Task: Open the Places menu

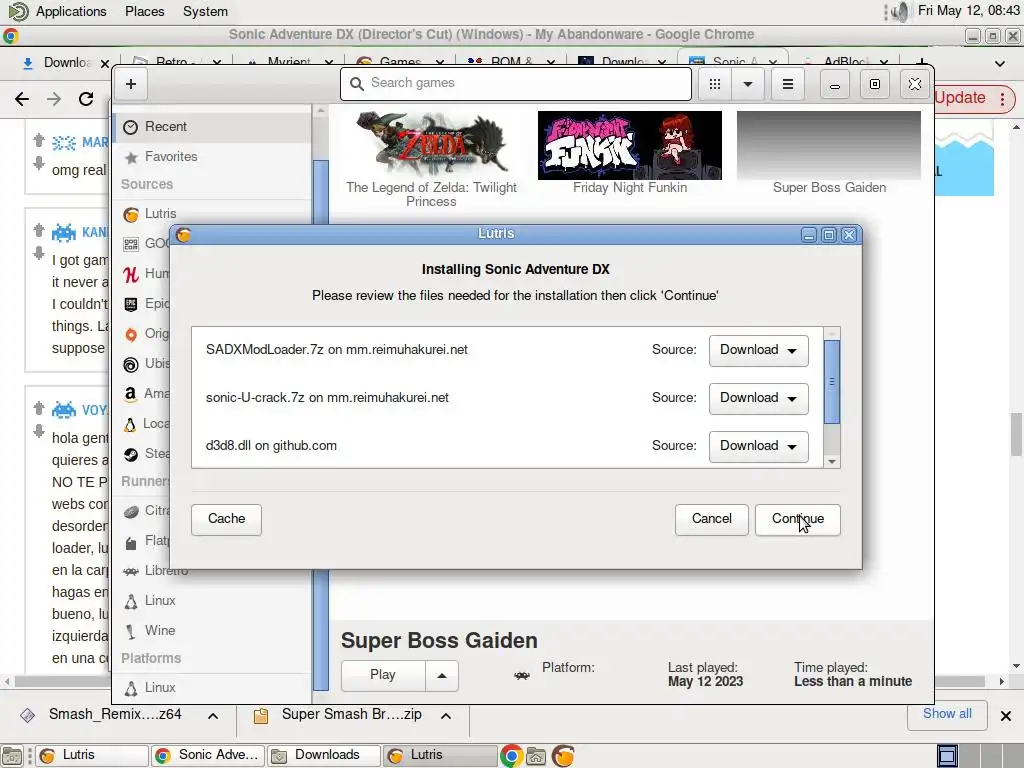Action: pos(144,11)
